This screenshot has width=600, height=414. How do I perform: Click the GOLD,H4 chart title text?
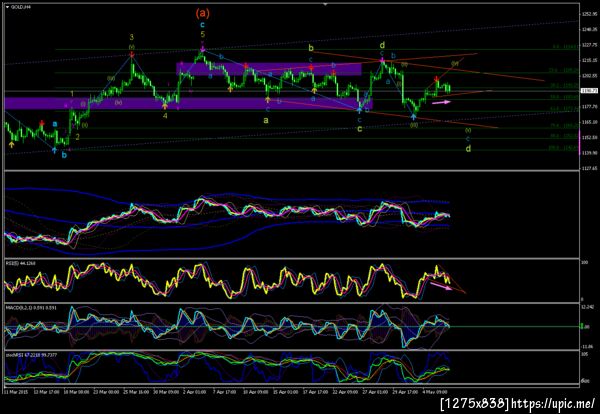(21, 7)
